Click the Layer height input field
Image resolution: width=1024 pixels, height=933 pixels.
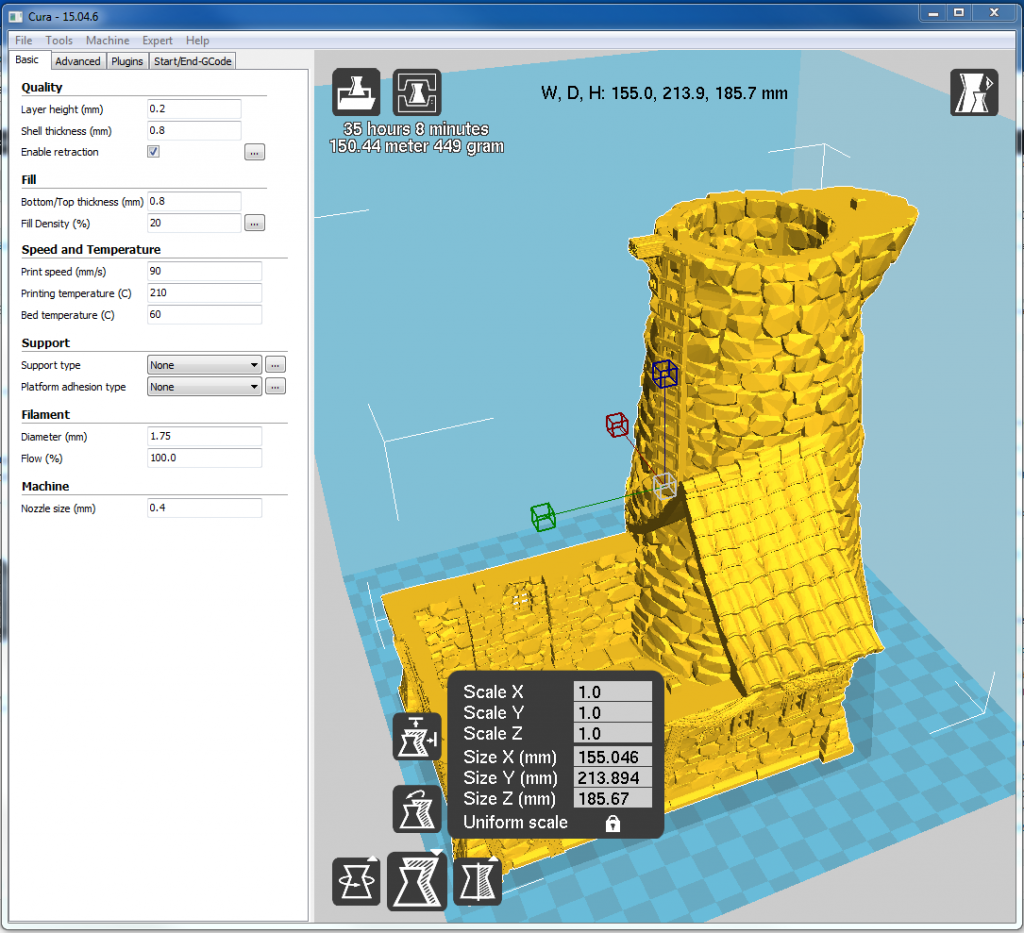point(194,109)
